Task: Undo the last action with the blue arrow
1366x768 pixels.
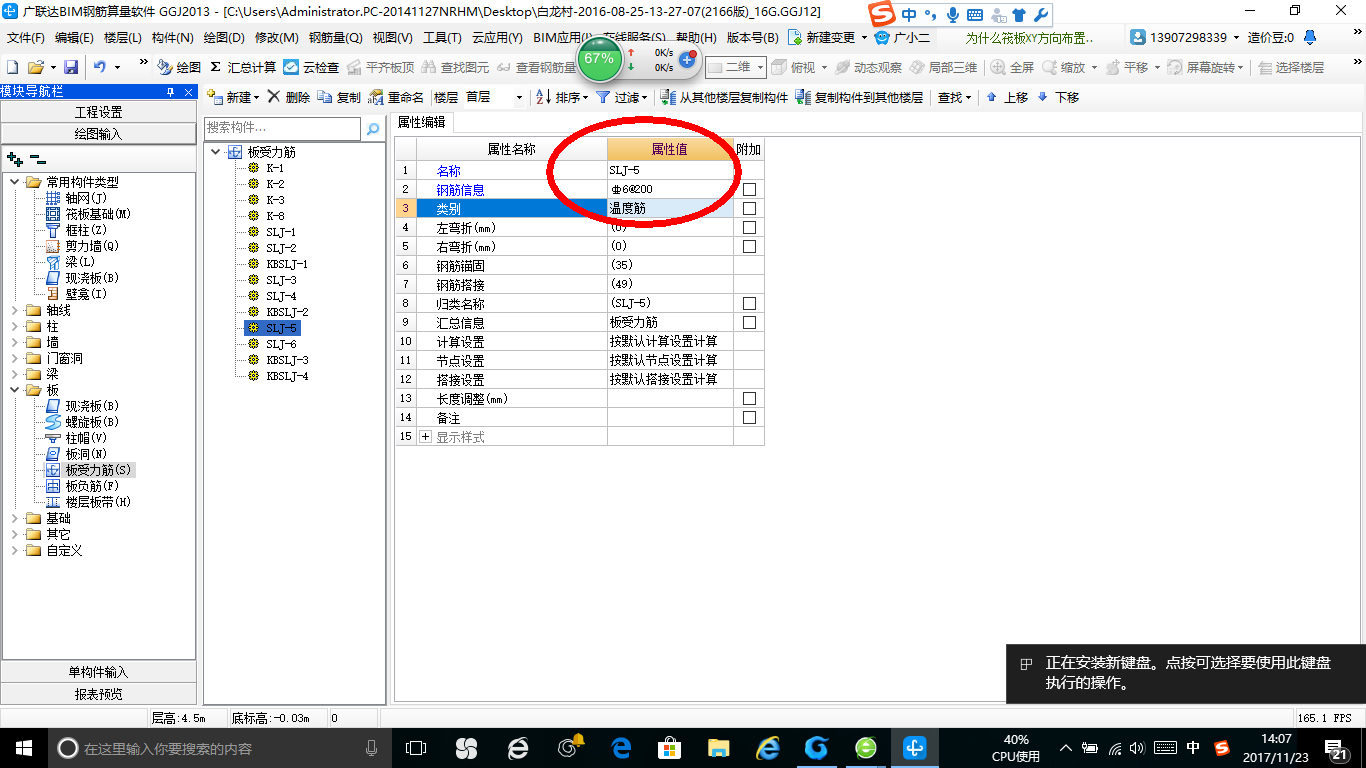Action: coord(100,67)
